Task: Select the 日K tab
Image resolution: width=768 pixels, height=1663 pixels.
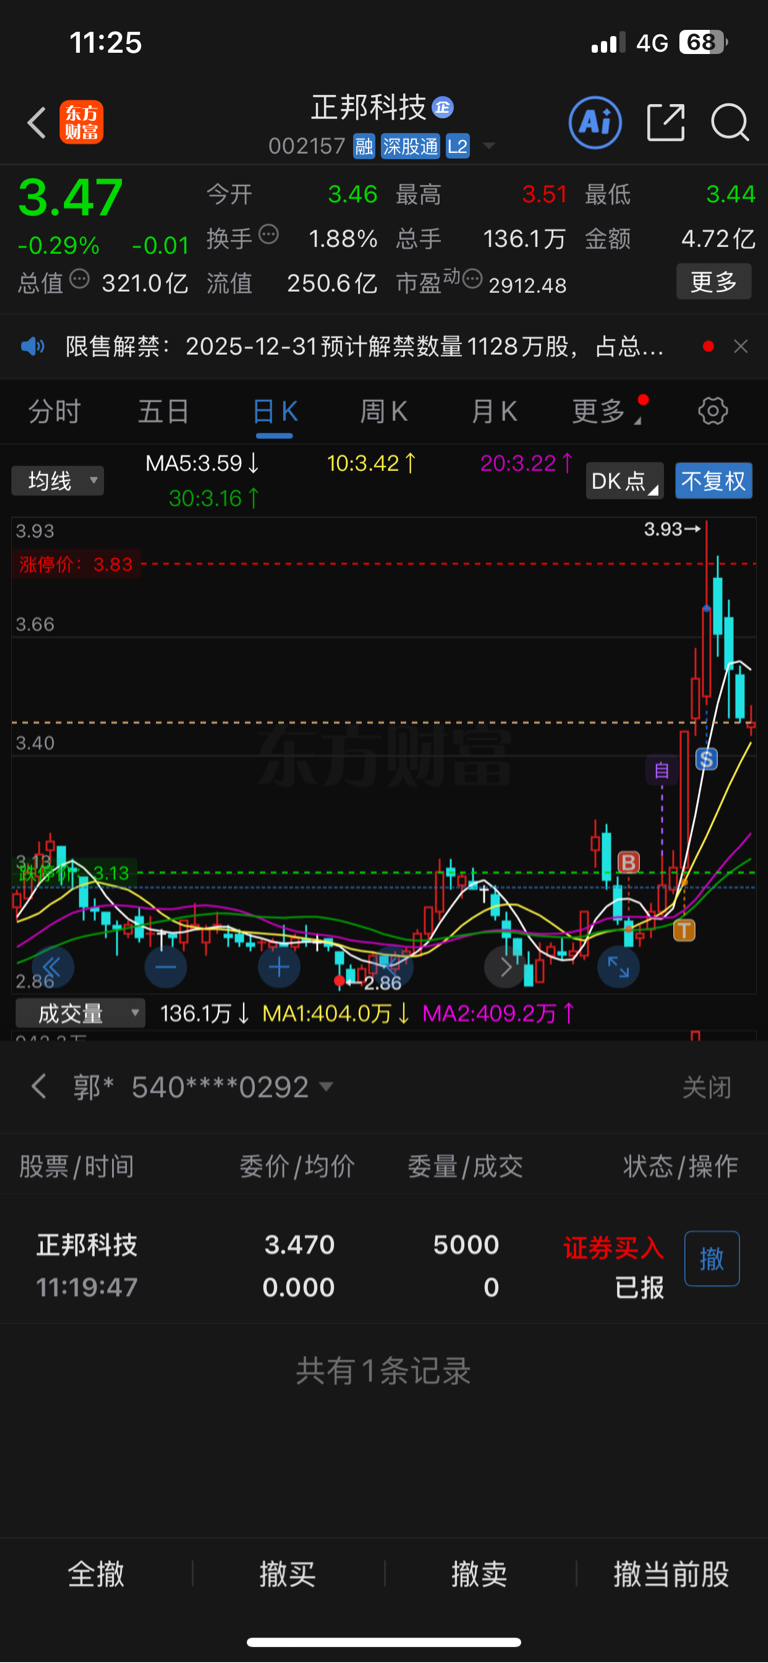Action: pos(275,412)
